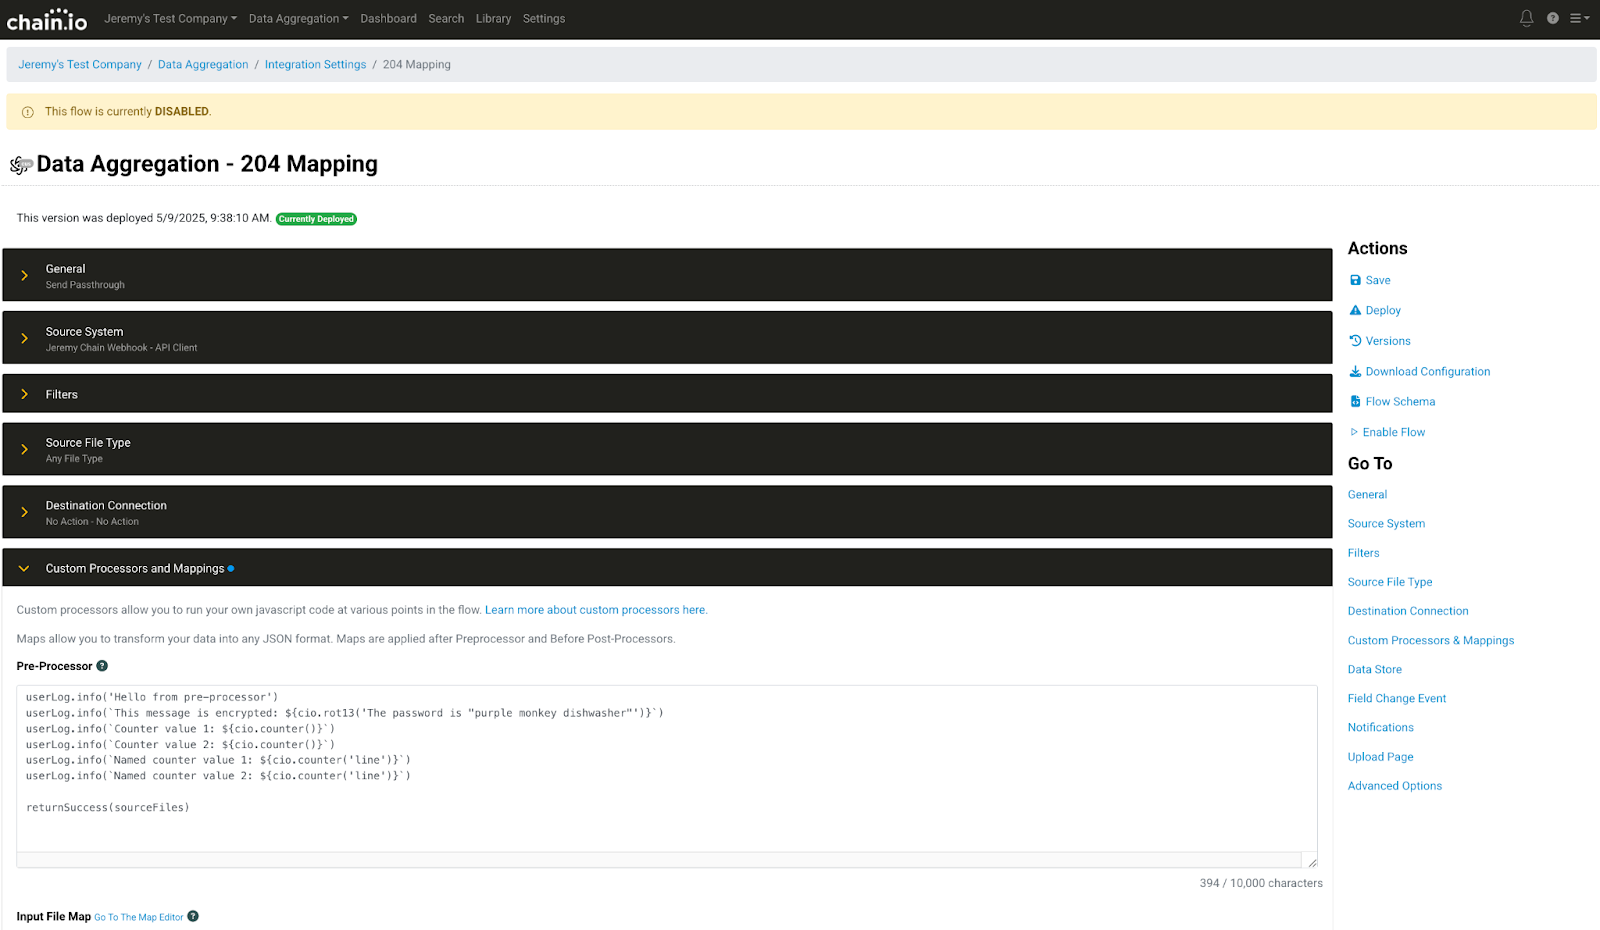The height and width of the screenshot is (930, 1600).
Task: Jump to Destination Connection in Go To
Action: tap(1408, 610)
